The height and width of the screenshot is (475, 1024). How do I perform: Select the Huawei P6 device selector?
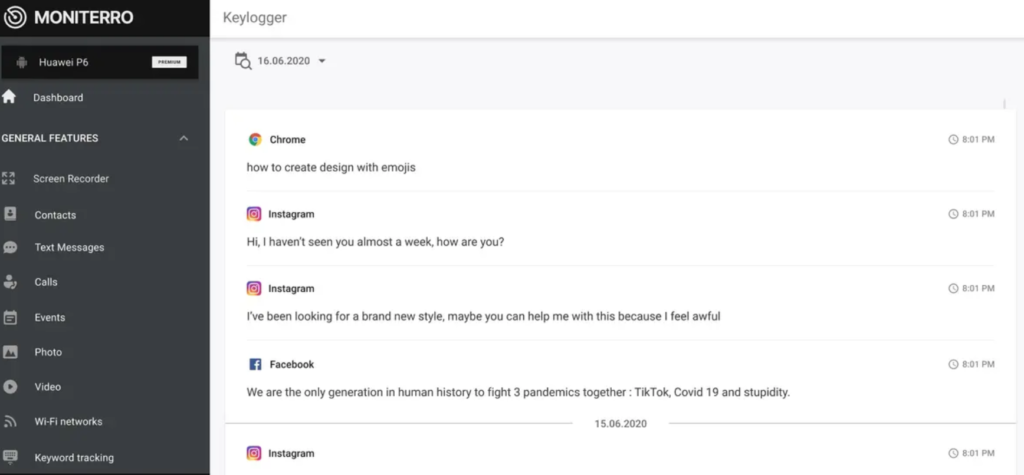point(100,62)
